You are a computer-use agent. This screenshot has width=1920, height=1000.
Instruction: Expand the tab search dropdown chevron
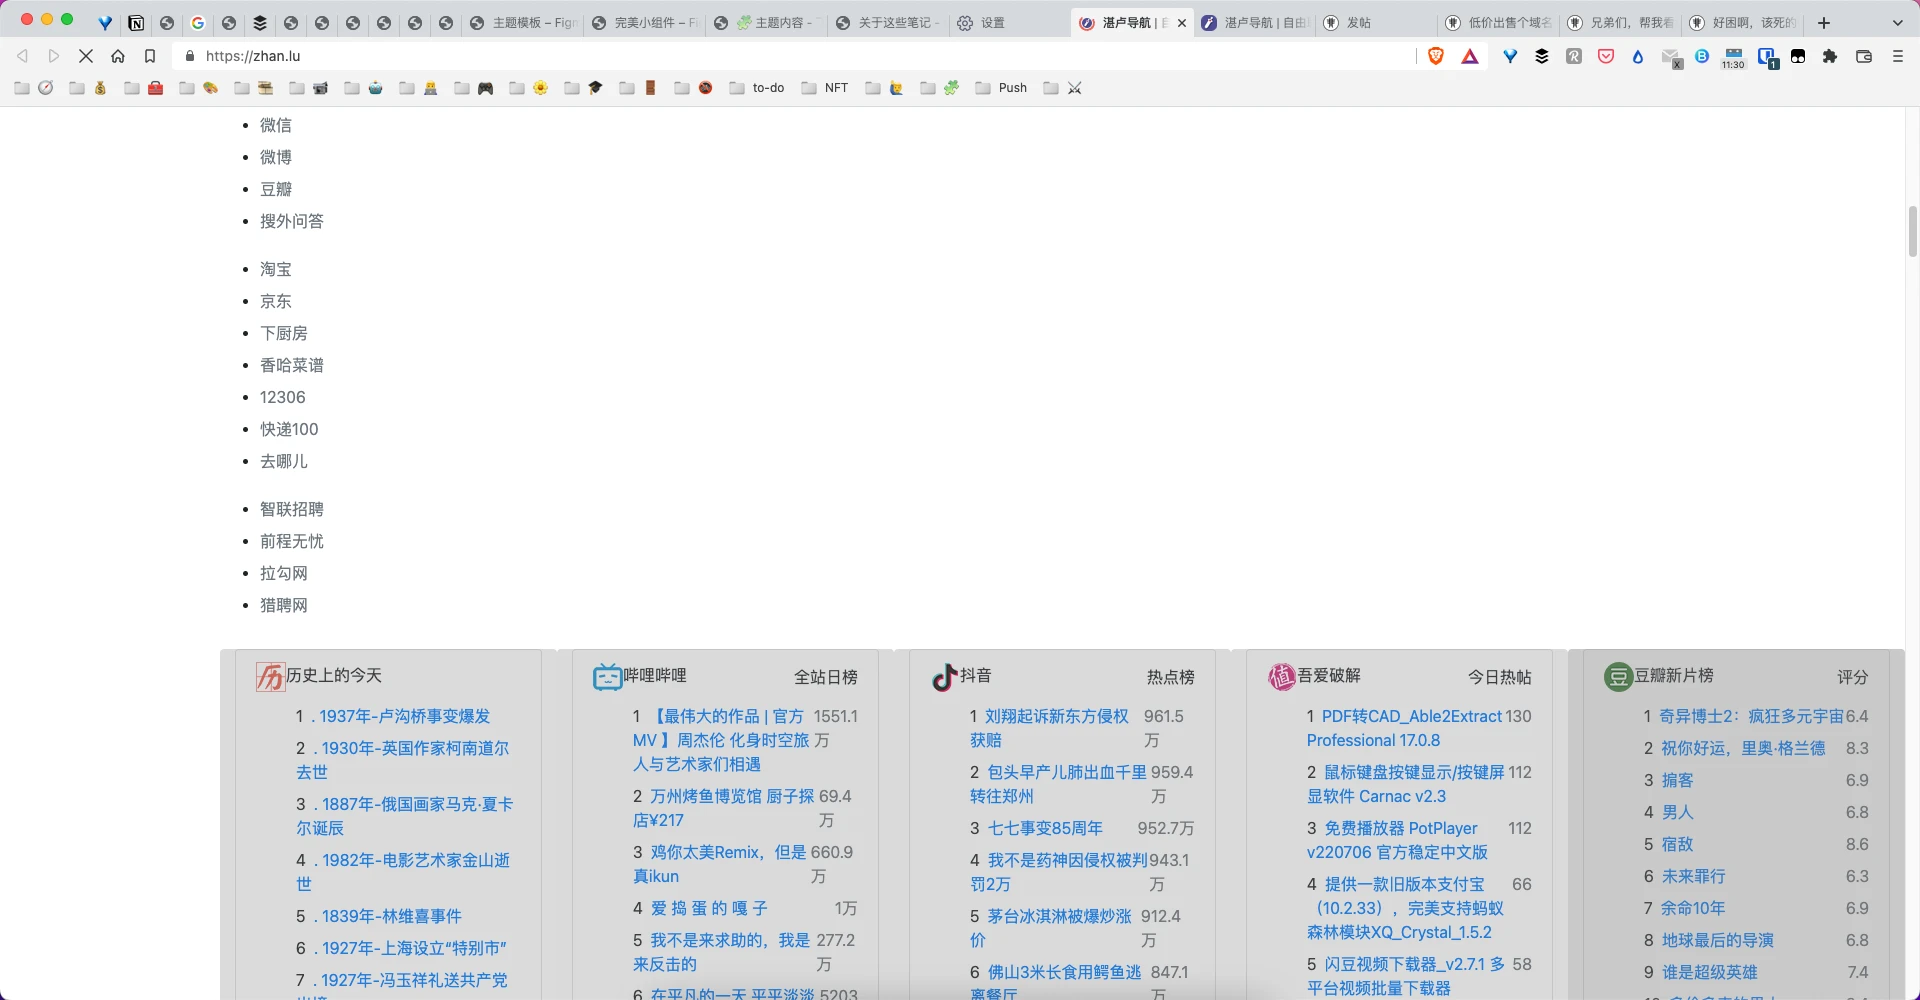[x=1898, y=23]
